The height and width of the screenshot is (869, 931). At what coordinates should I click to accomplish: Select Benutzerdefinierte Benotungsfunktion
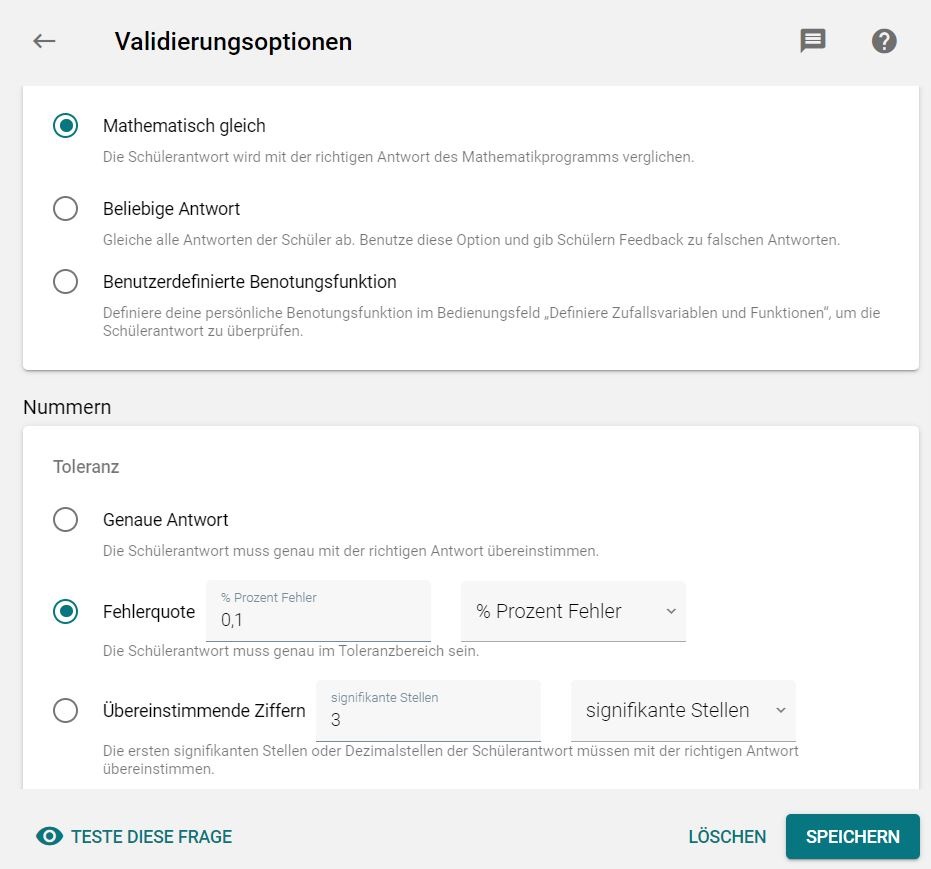click(65, 282)
